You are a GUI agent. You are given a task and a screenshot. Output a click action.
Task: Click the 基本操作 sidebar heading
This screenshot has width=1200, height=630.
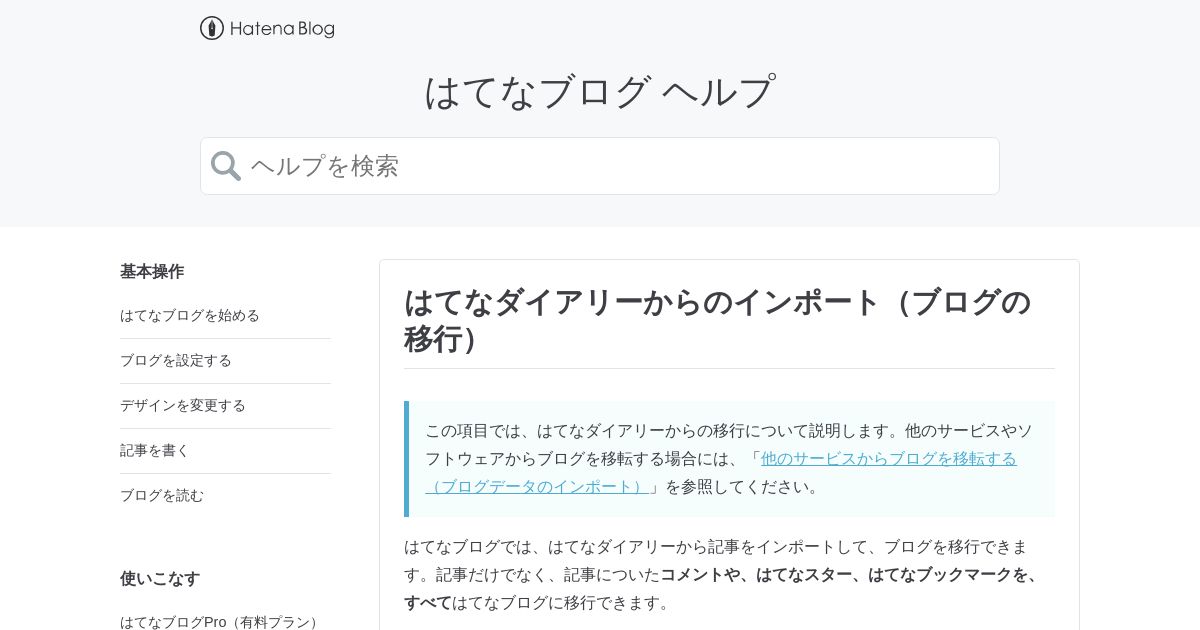coord(152,271)
